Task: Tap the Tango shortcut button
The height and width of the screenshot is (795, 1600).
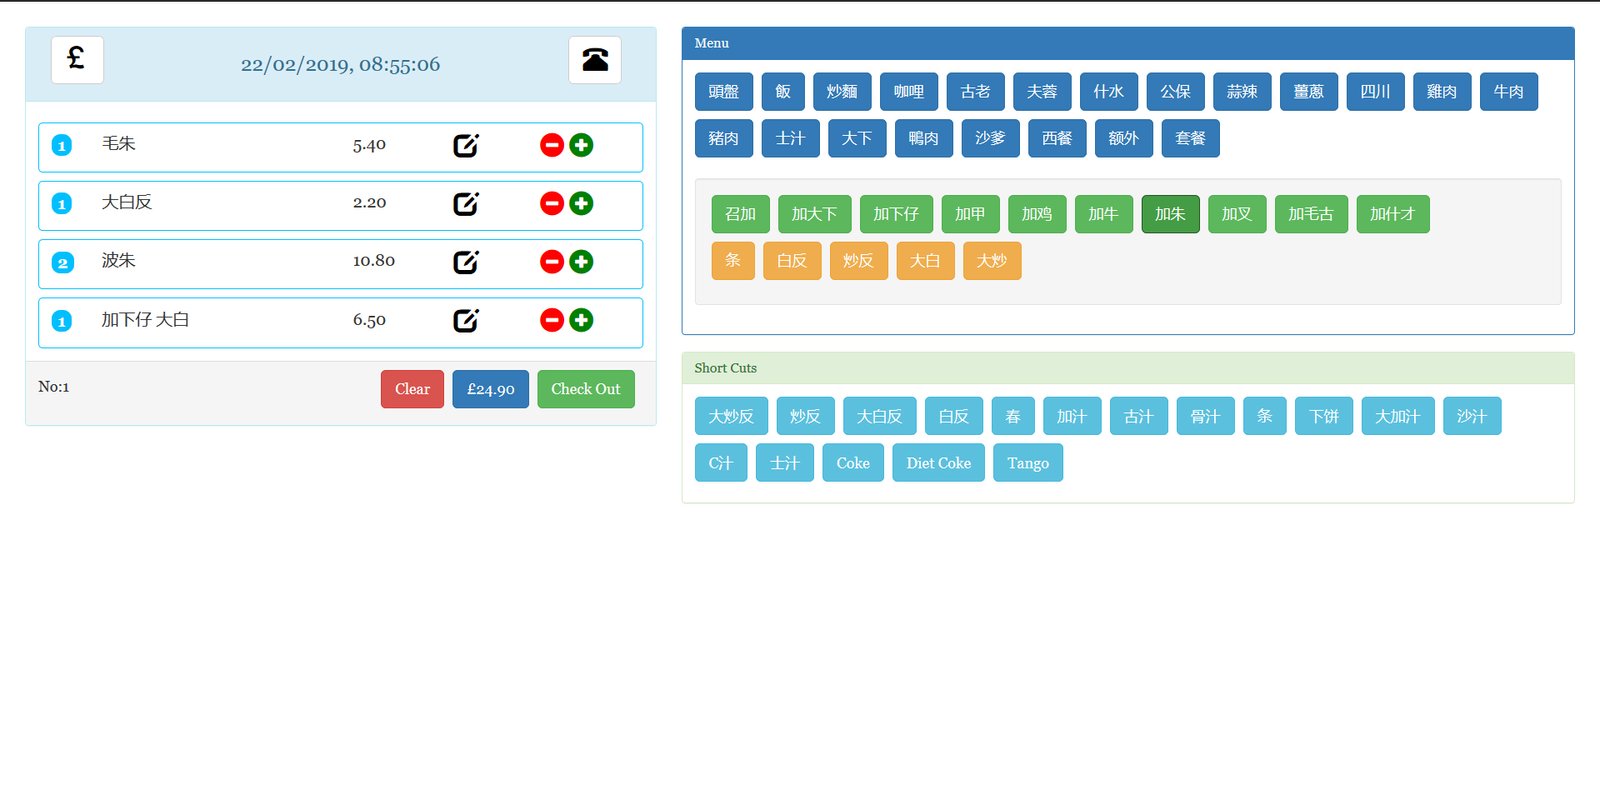Action: (1027, 463)
